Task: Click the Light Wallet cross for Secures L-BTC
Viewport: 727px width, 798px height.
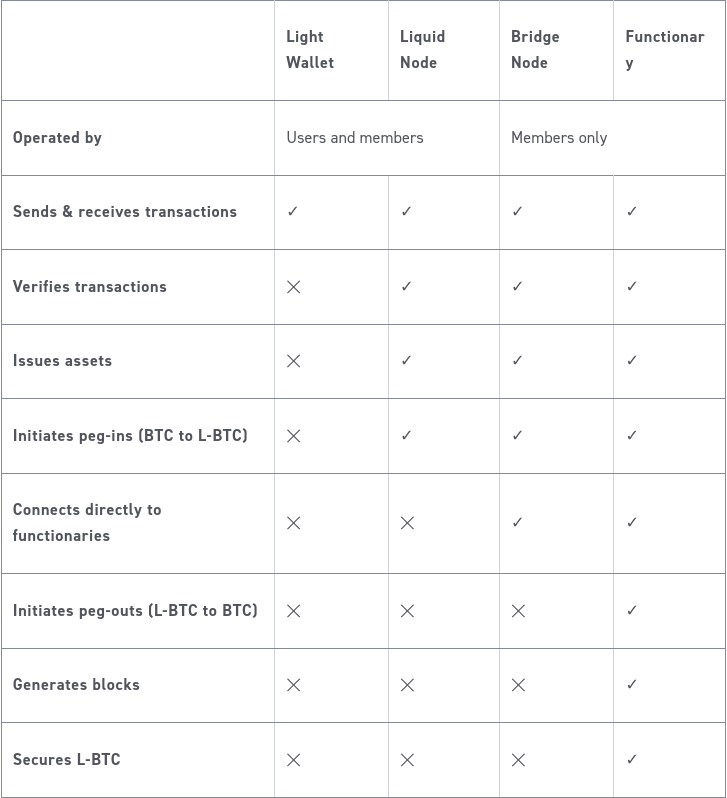Action: 293,760
